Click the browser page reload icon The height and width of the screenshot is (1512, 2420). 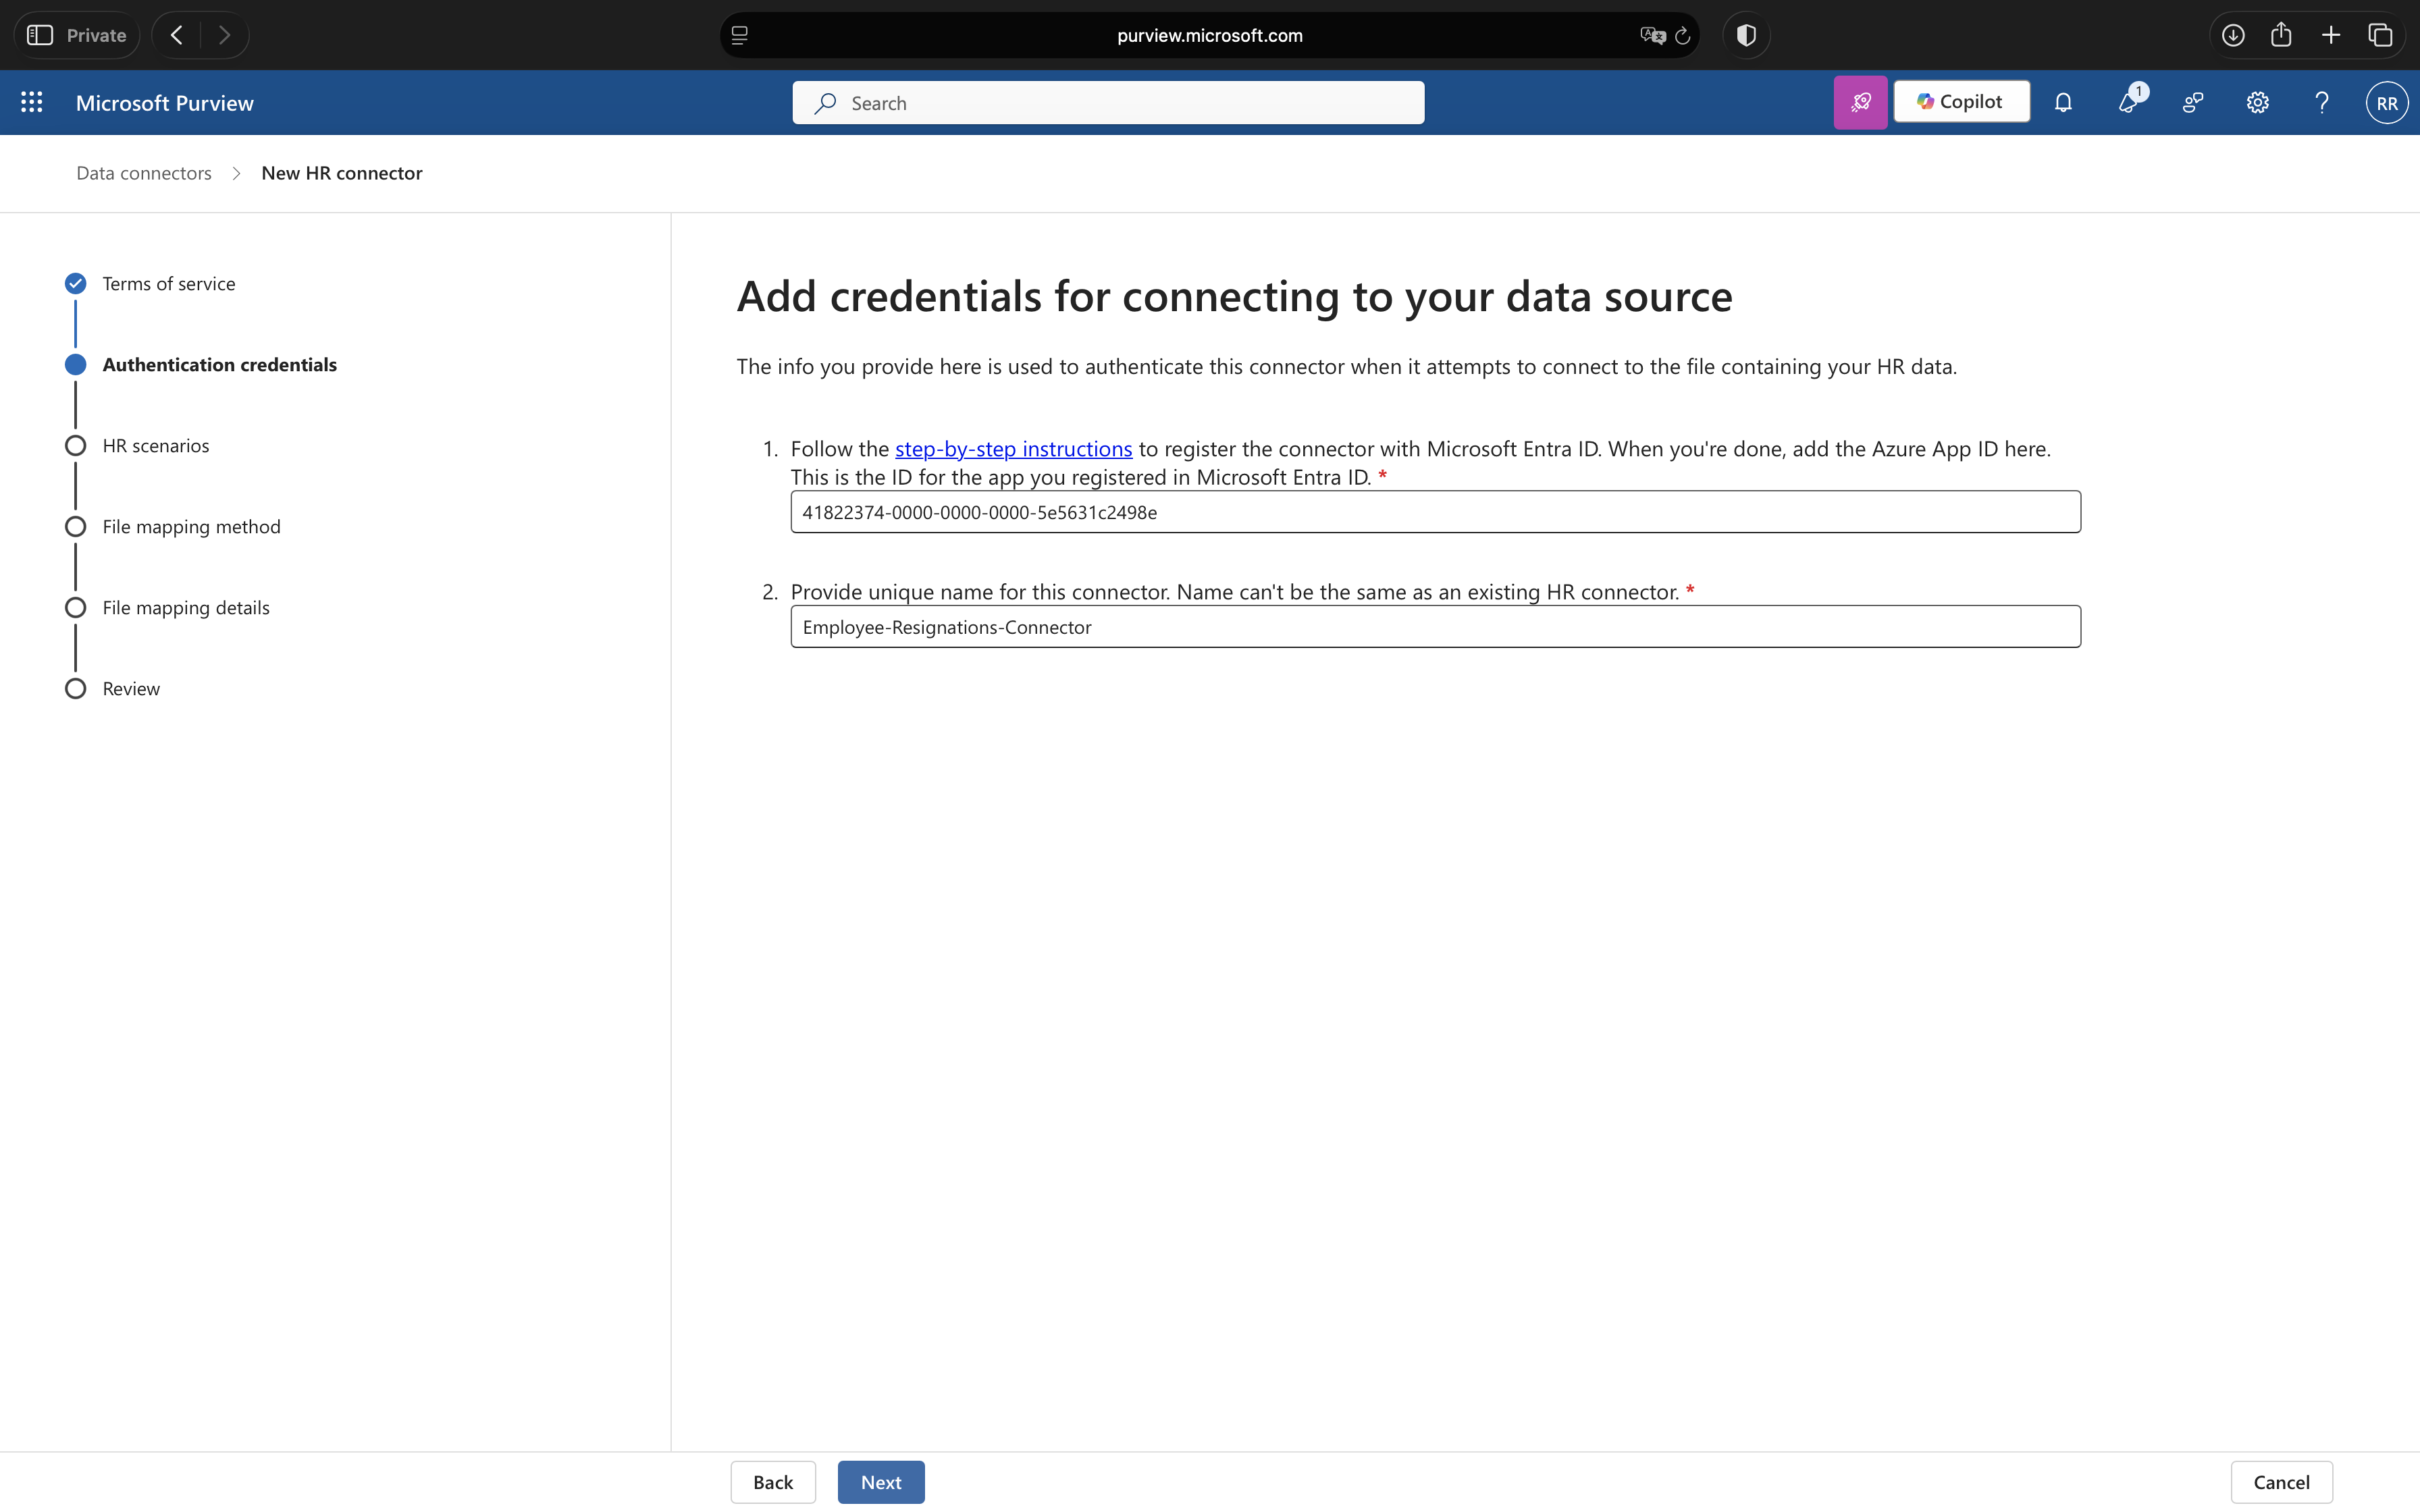(1682, 35)
